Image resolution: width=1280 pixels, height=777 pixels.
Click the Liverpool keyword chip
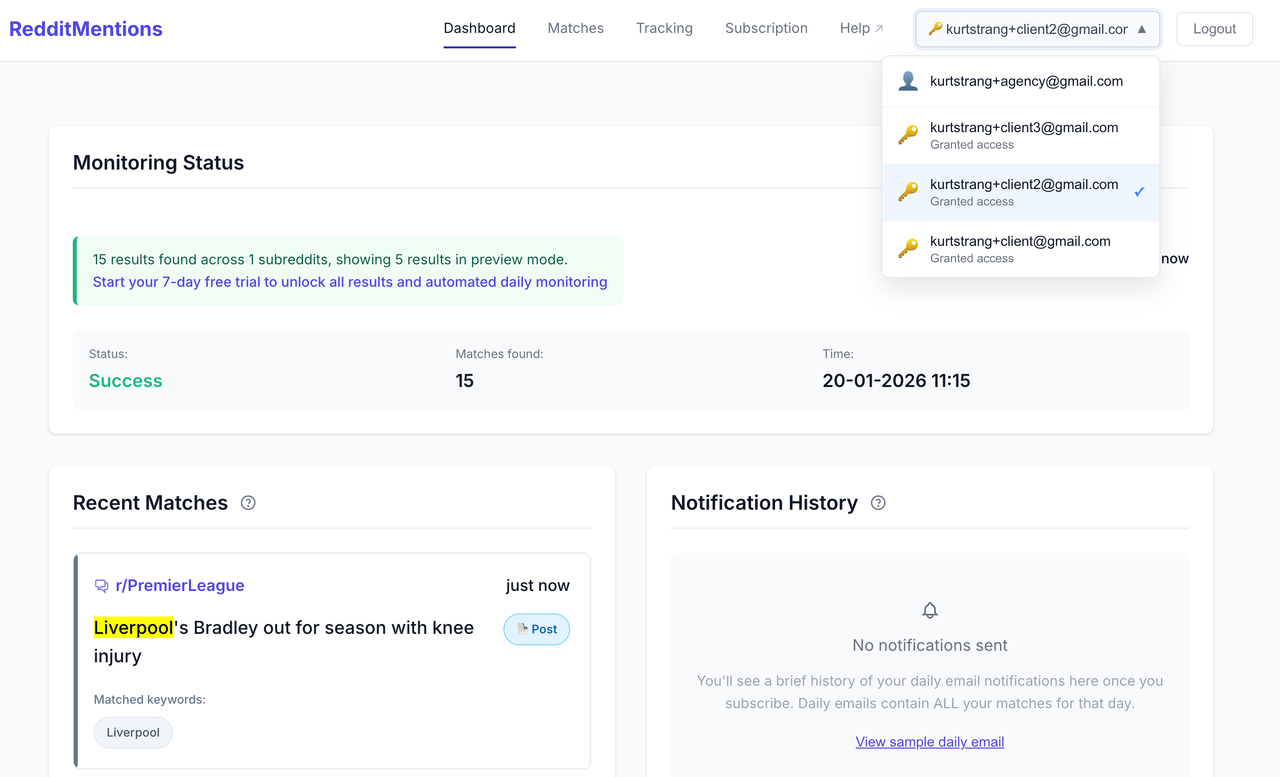[x=133, y=732]
